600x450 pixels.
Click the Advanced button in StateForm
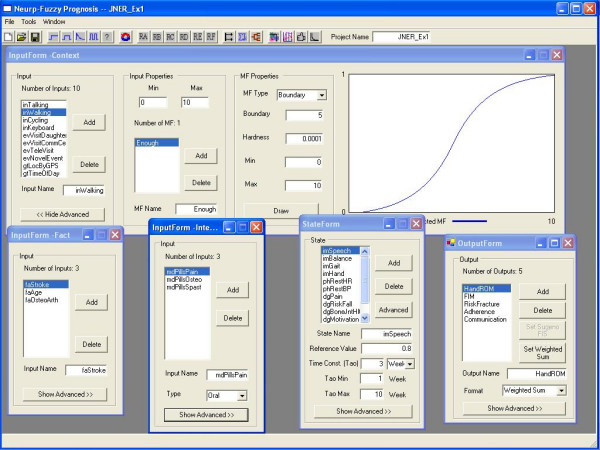393,310
